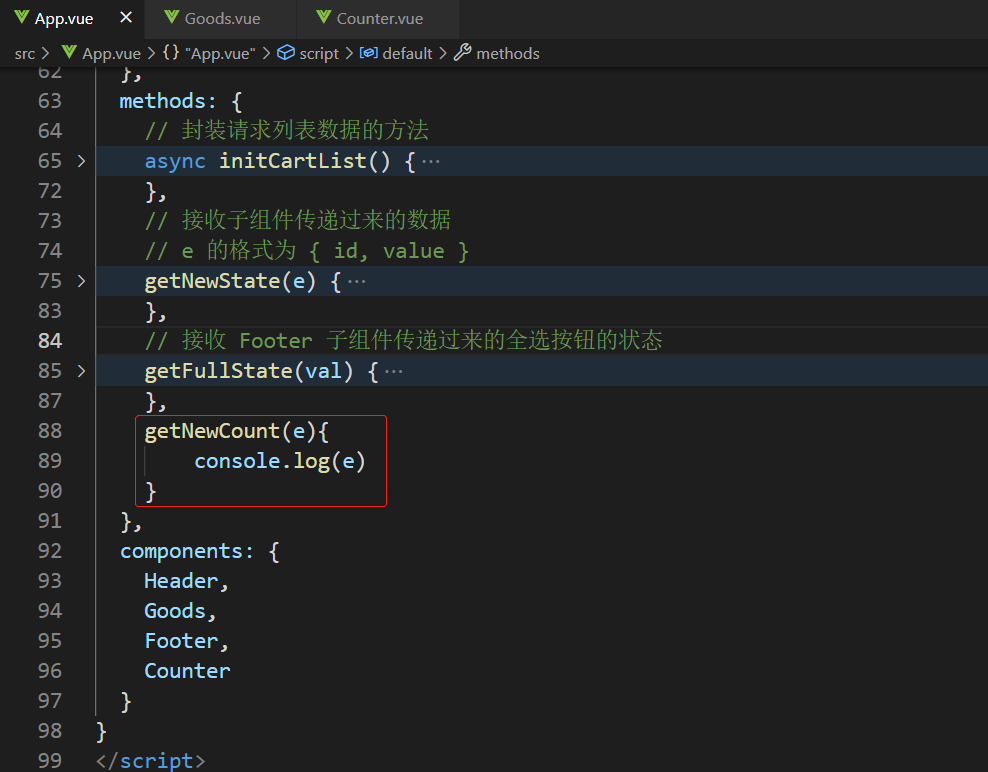Click the Vue icon on Goods.vue tab
The height and width of the screenshot is (772, 988).
click(x=171, y=18)
